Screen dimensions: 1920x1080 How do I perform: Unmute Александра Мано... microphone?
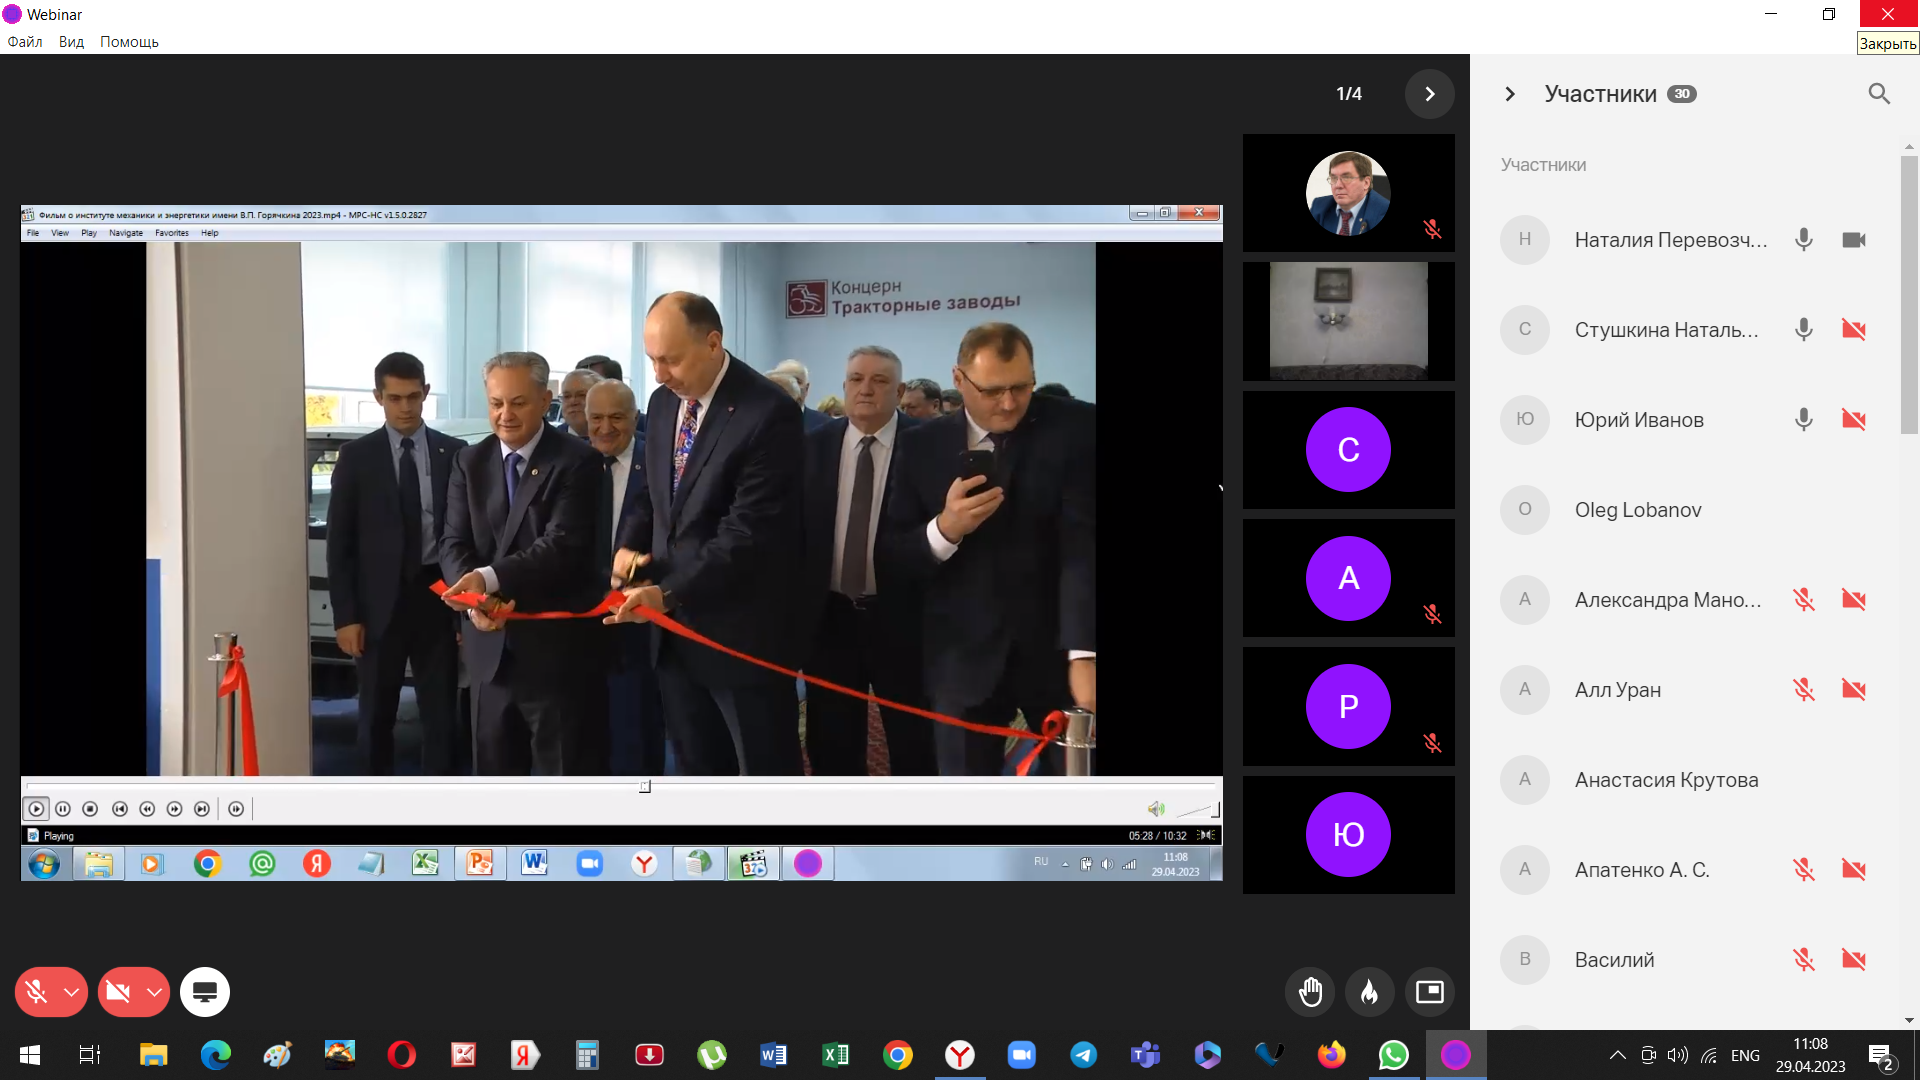click(1804, 600)
